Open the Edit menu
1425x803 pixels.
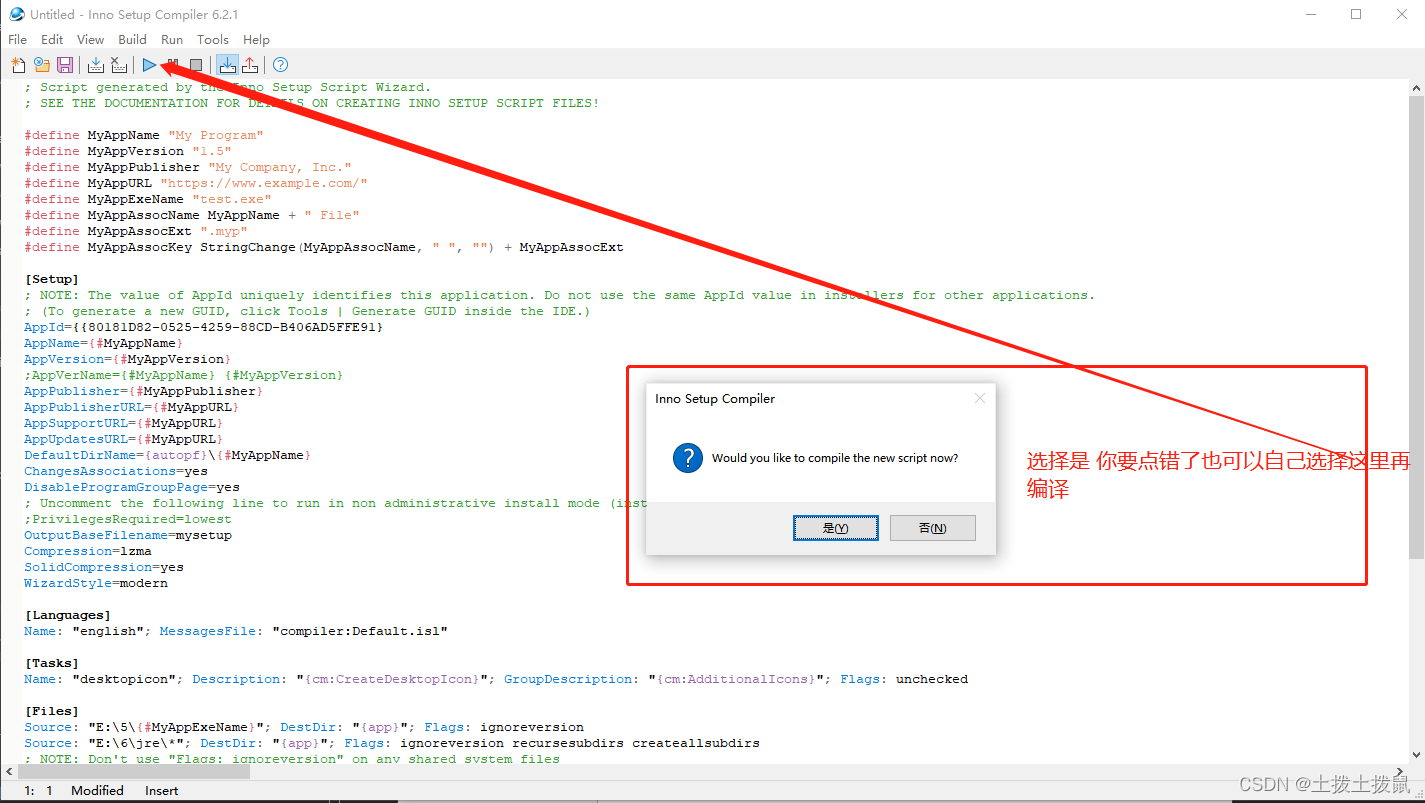(x=52, y=40)
